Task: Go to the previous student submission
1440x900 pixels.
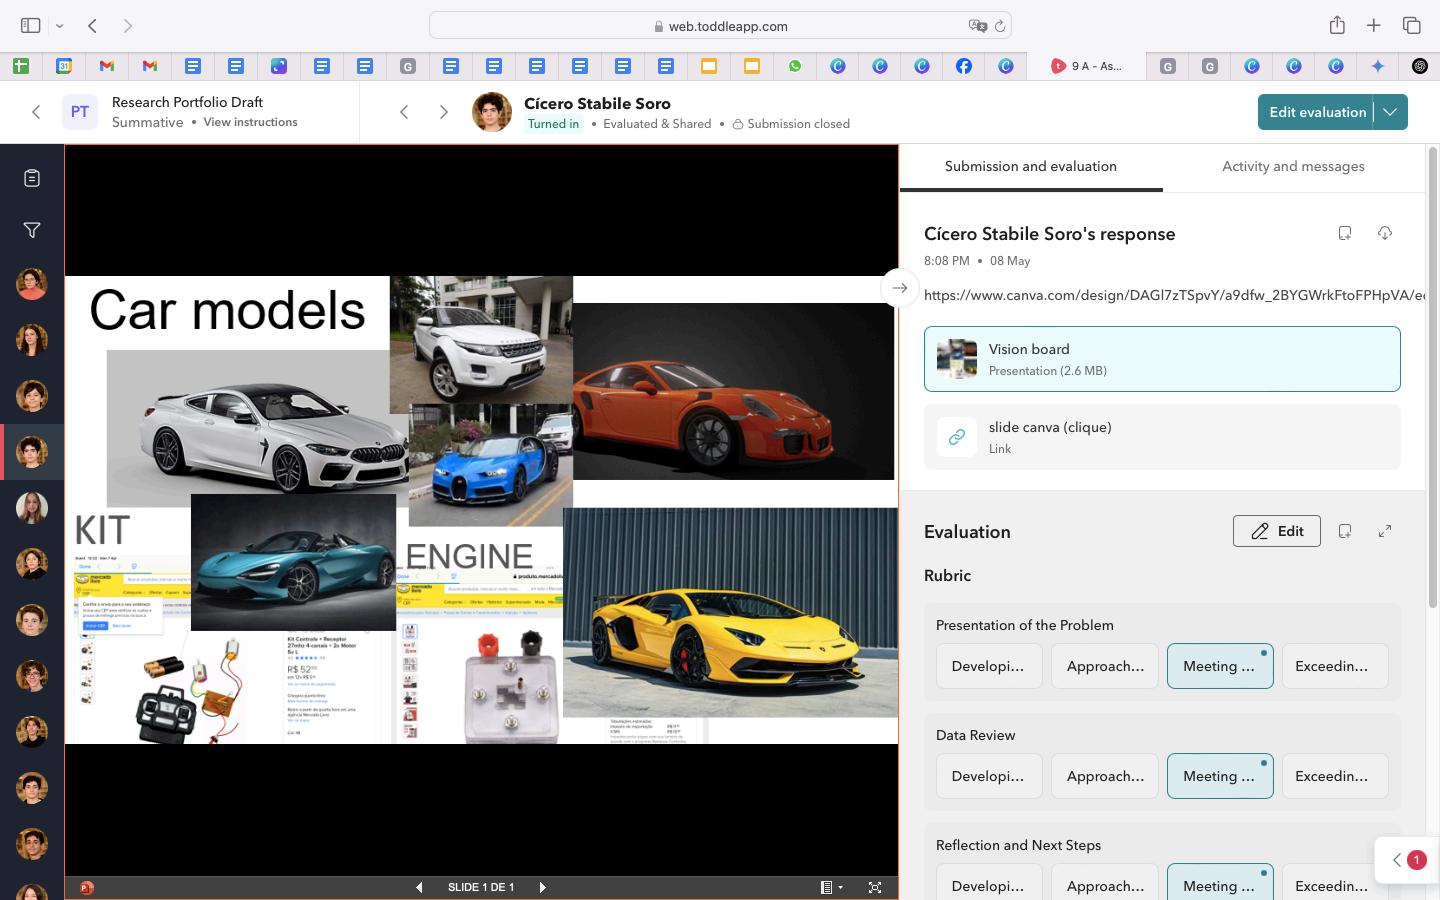Action: click(404, 112)
